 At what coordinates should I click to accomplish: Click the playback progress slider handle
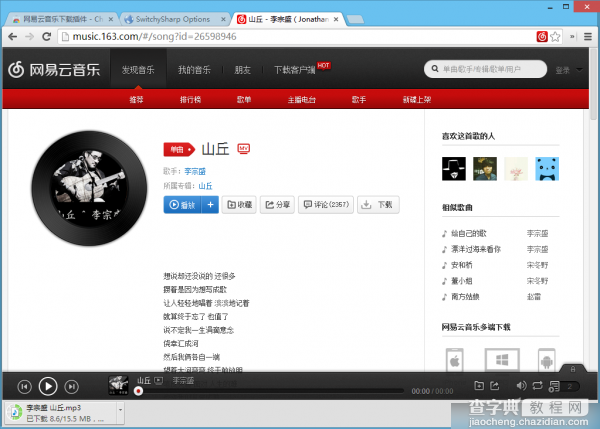coord(139,391)
